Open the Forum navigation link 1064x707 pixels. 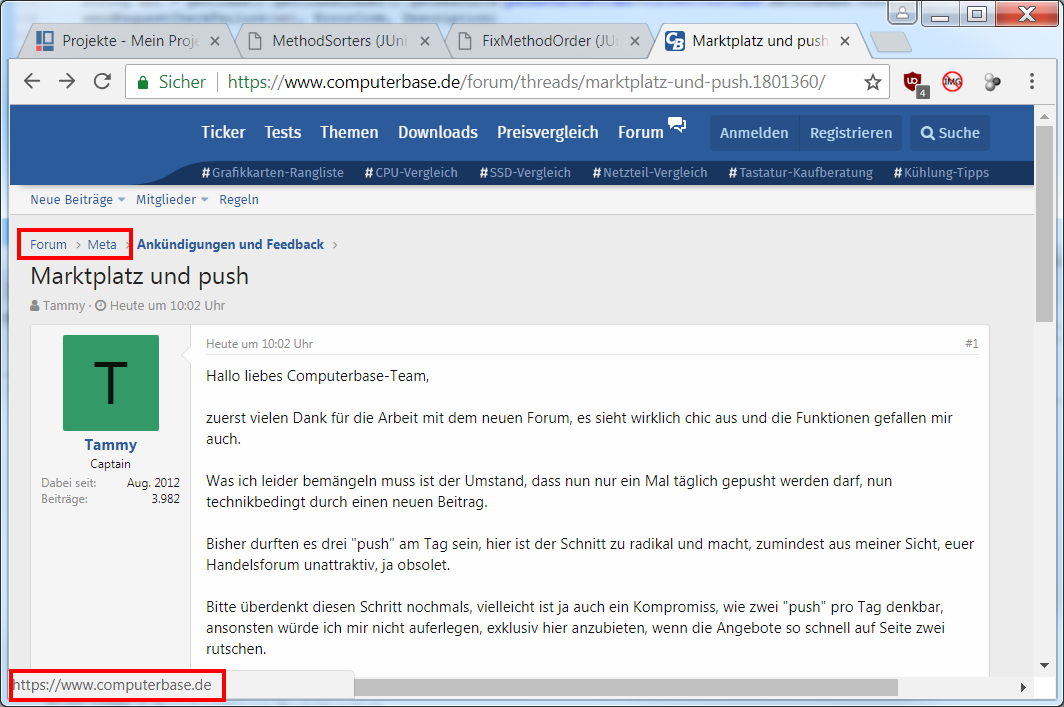point(641,132)
